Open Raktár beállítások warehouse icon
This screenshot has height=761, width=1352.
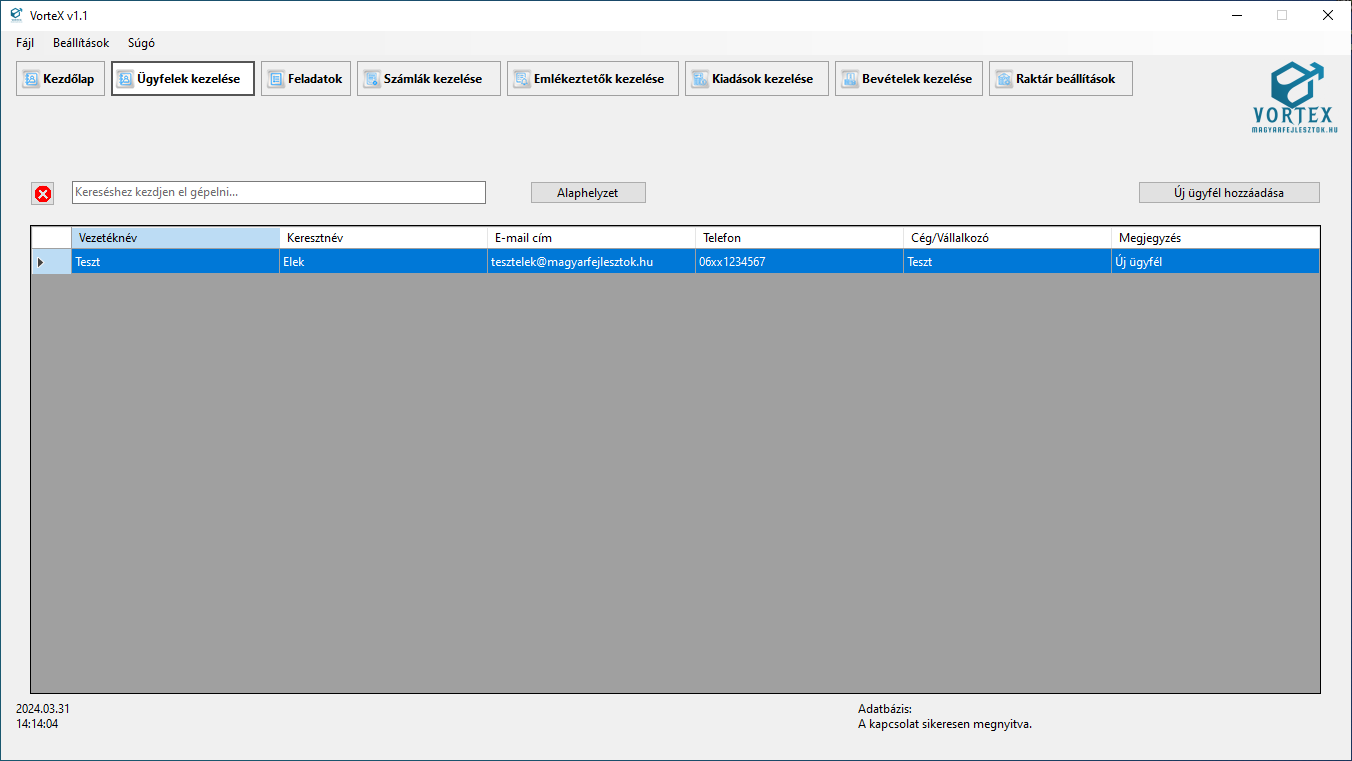1004,79
